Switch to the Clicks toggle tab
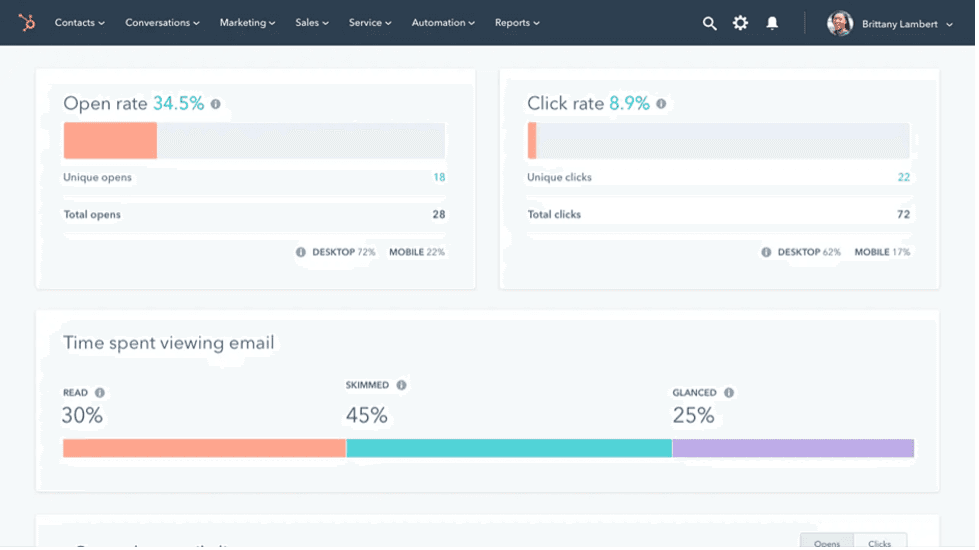 coord(880,543)
